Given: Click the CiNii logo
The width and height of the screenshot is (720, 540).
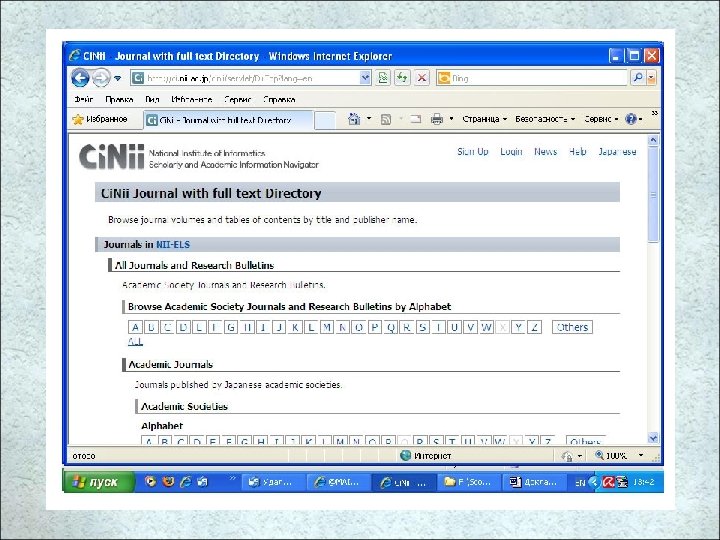Looking at the screenshot, I should [x=112, y=157].
